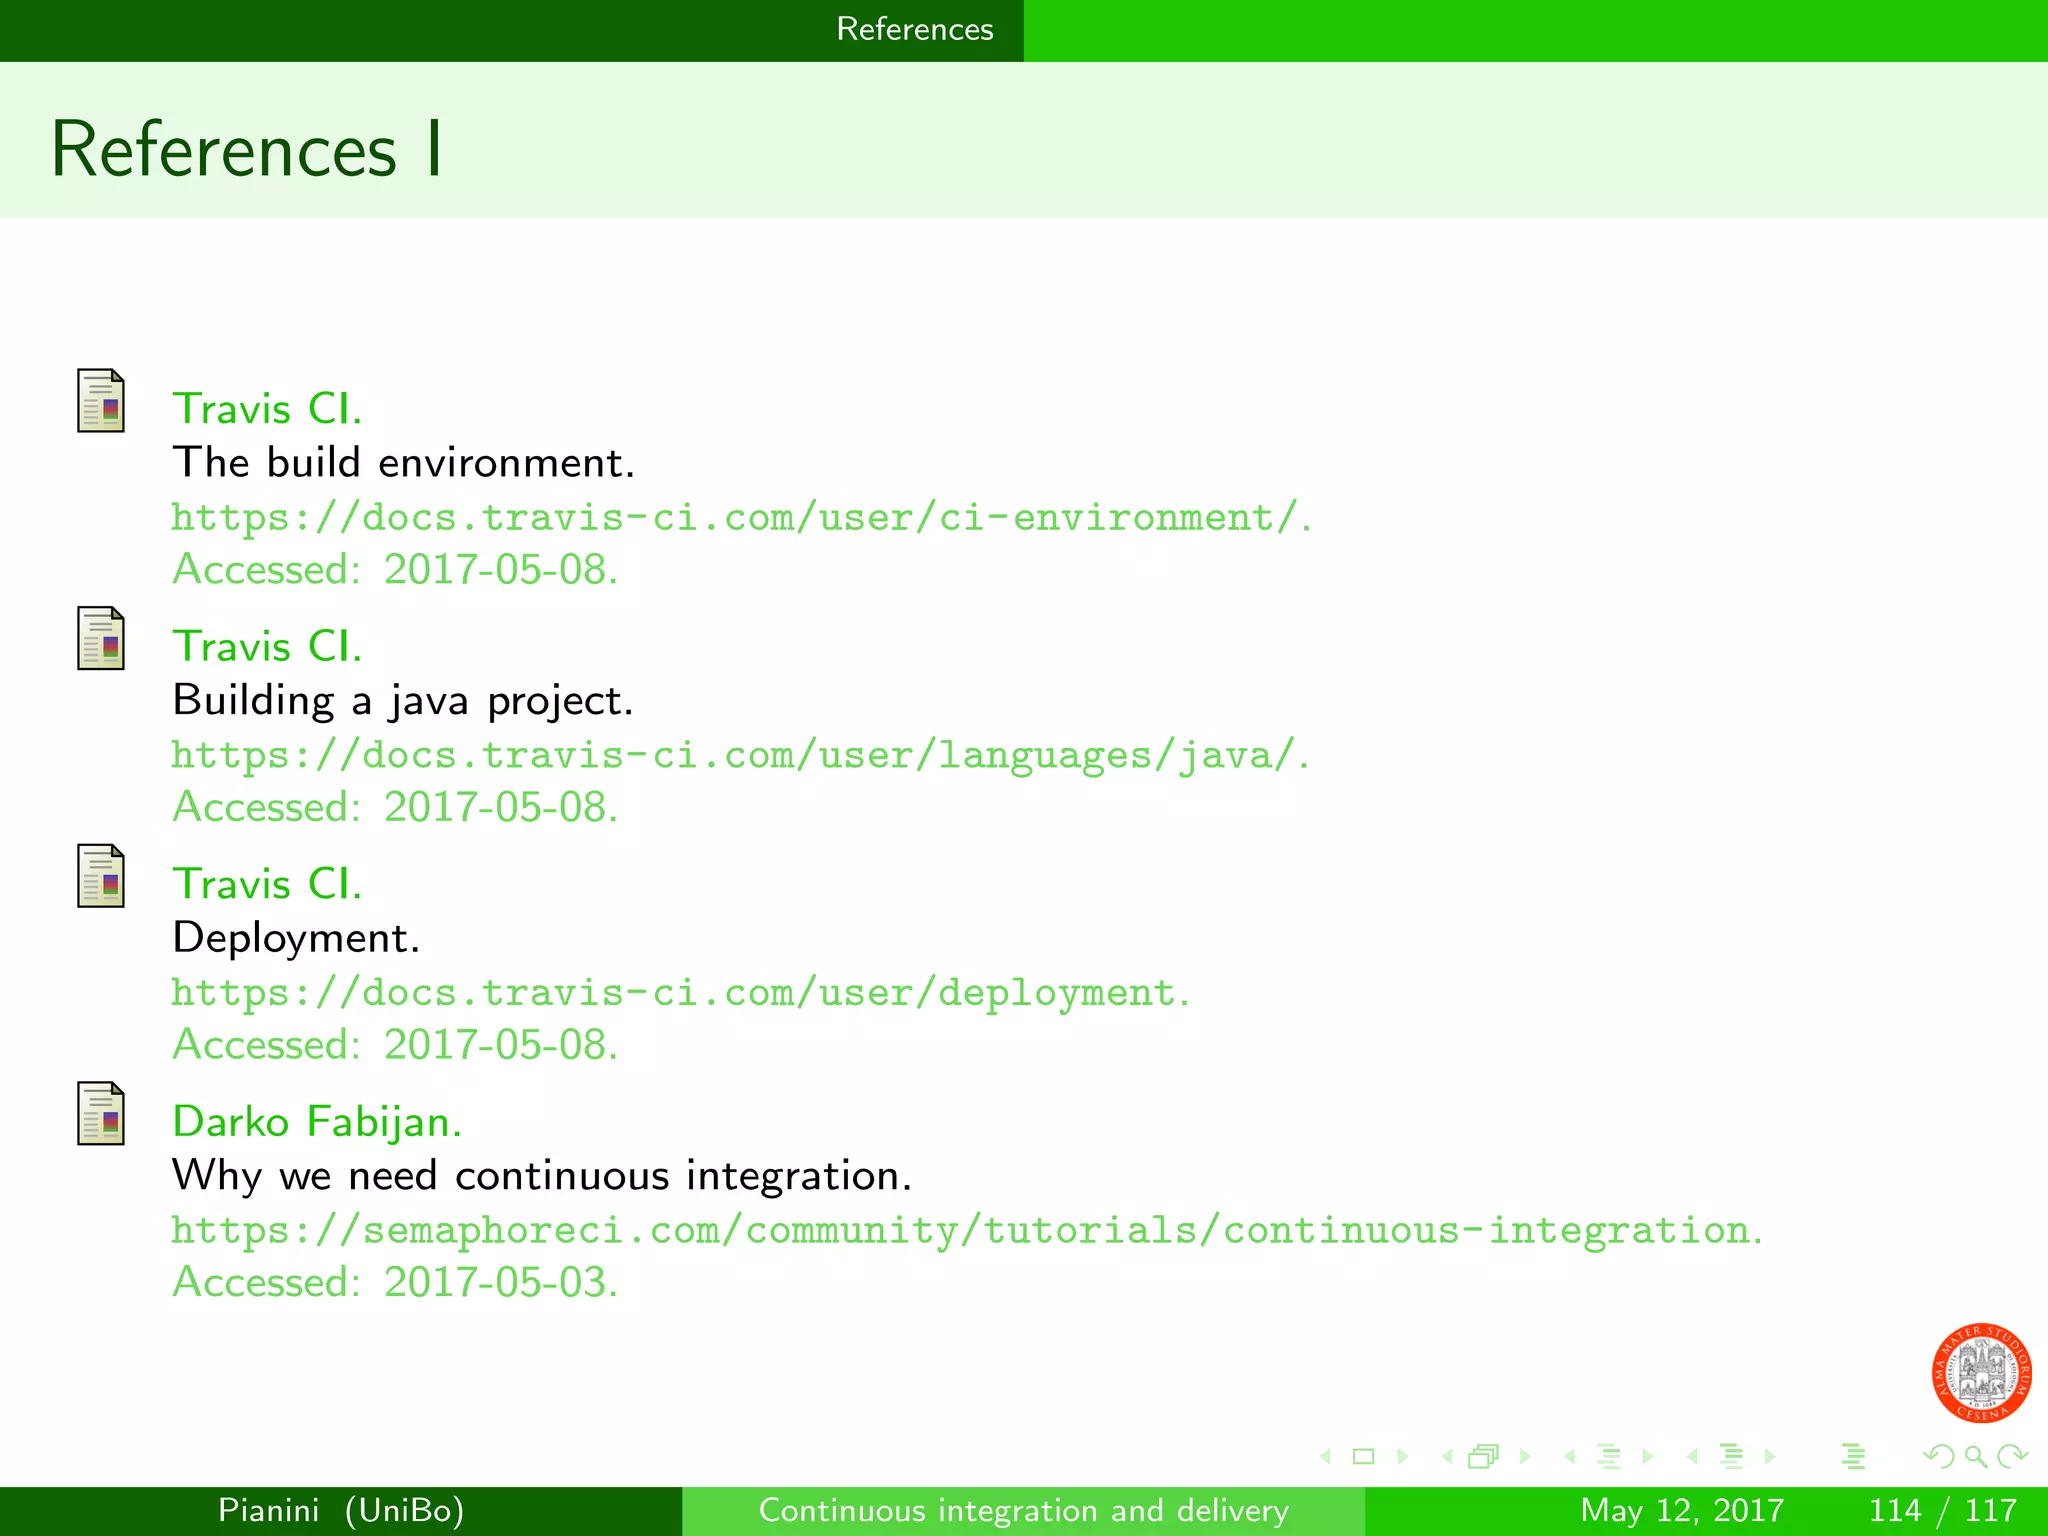Click the slide rectangle navigation icon
The height and width of the screenshot is (1536, 2048).
coord(1363,1457)
